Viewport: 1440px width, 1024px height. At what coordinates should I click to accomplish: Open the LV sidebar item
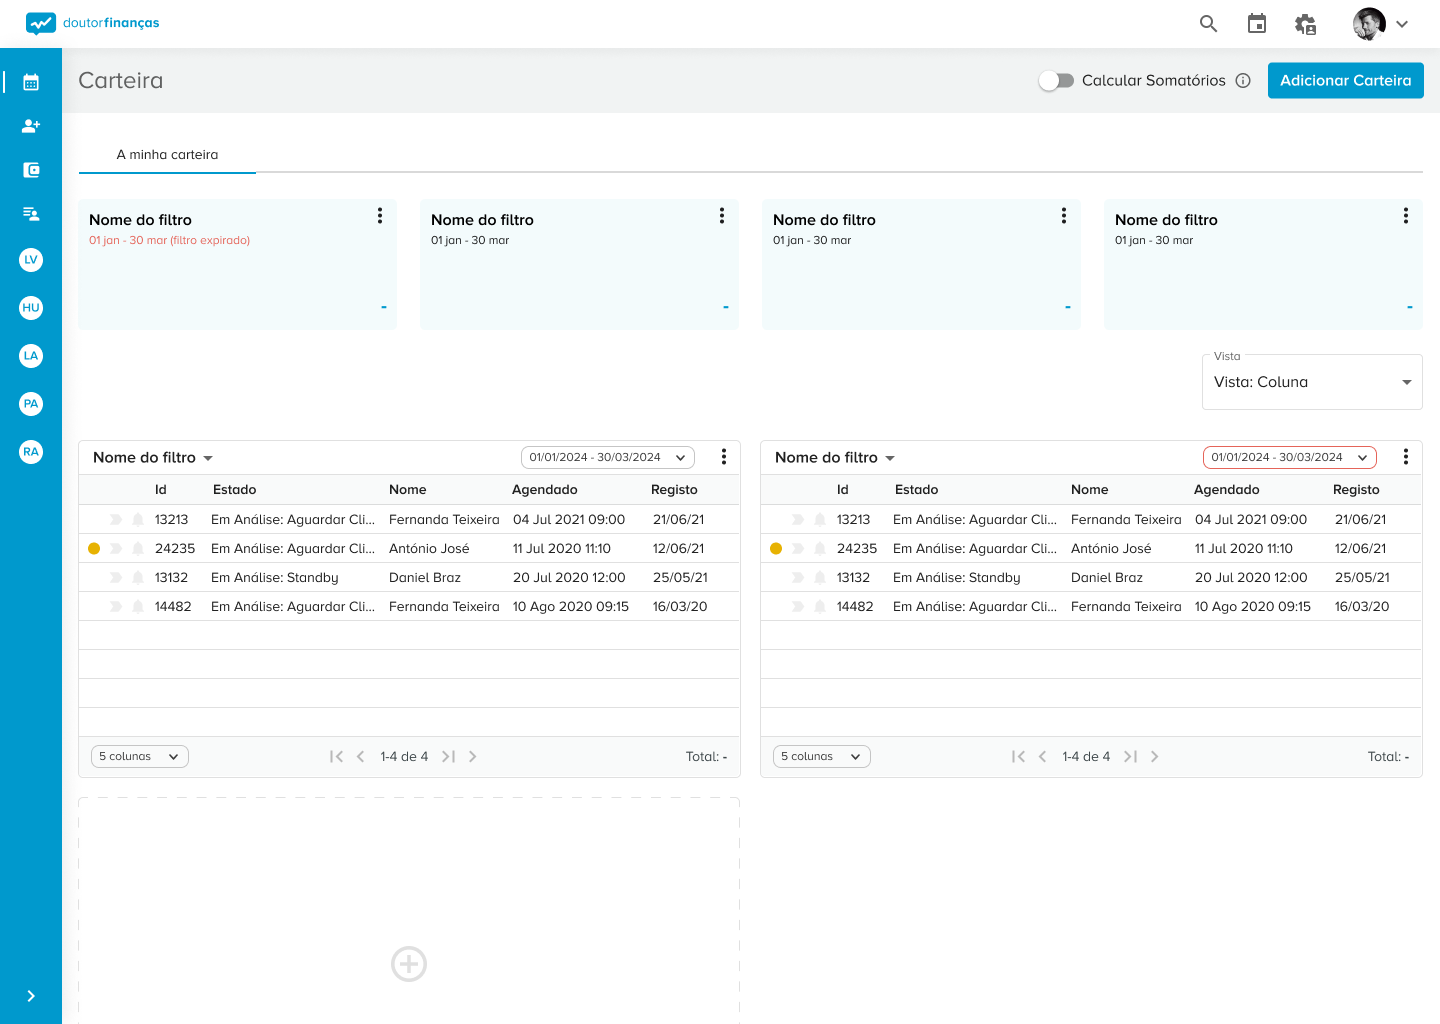coord(31,260)
